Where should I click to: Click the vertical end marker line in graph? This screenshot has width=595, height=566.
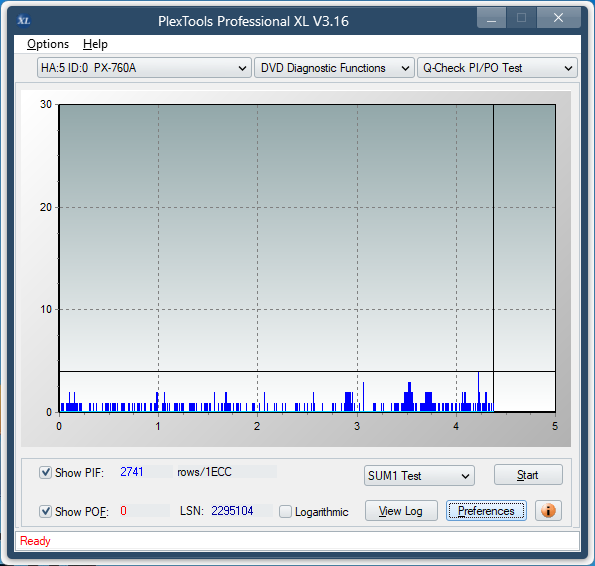[x=493, y=258]
